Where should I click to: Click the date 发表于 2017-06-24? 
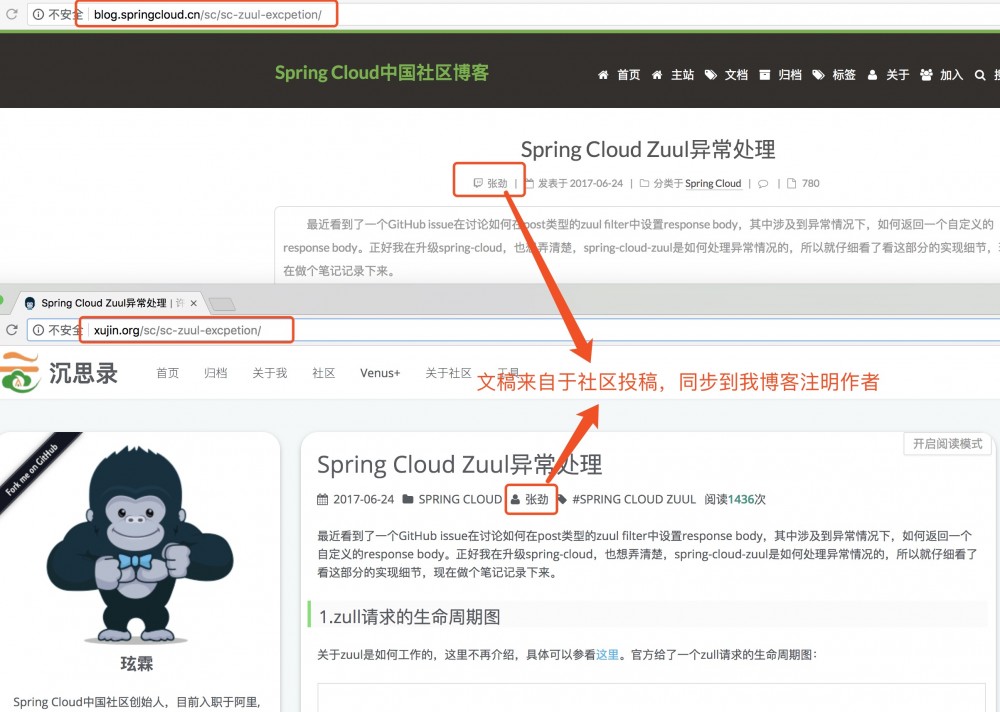click(580, 183)
